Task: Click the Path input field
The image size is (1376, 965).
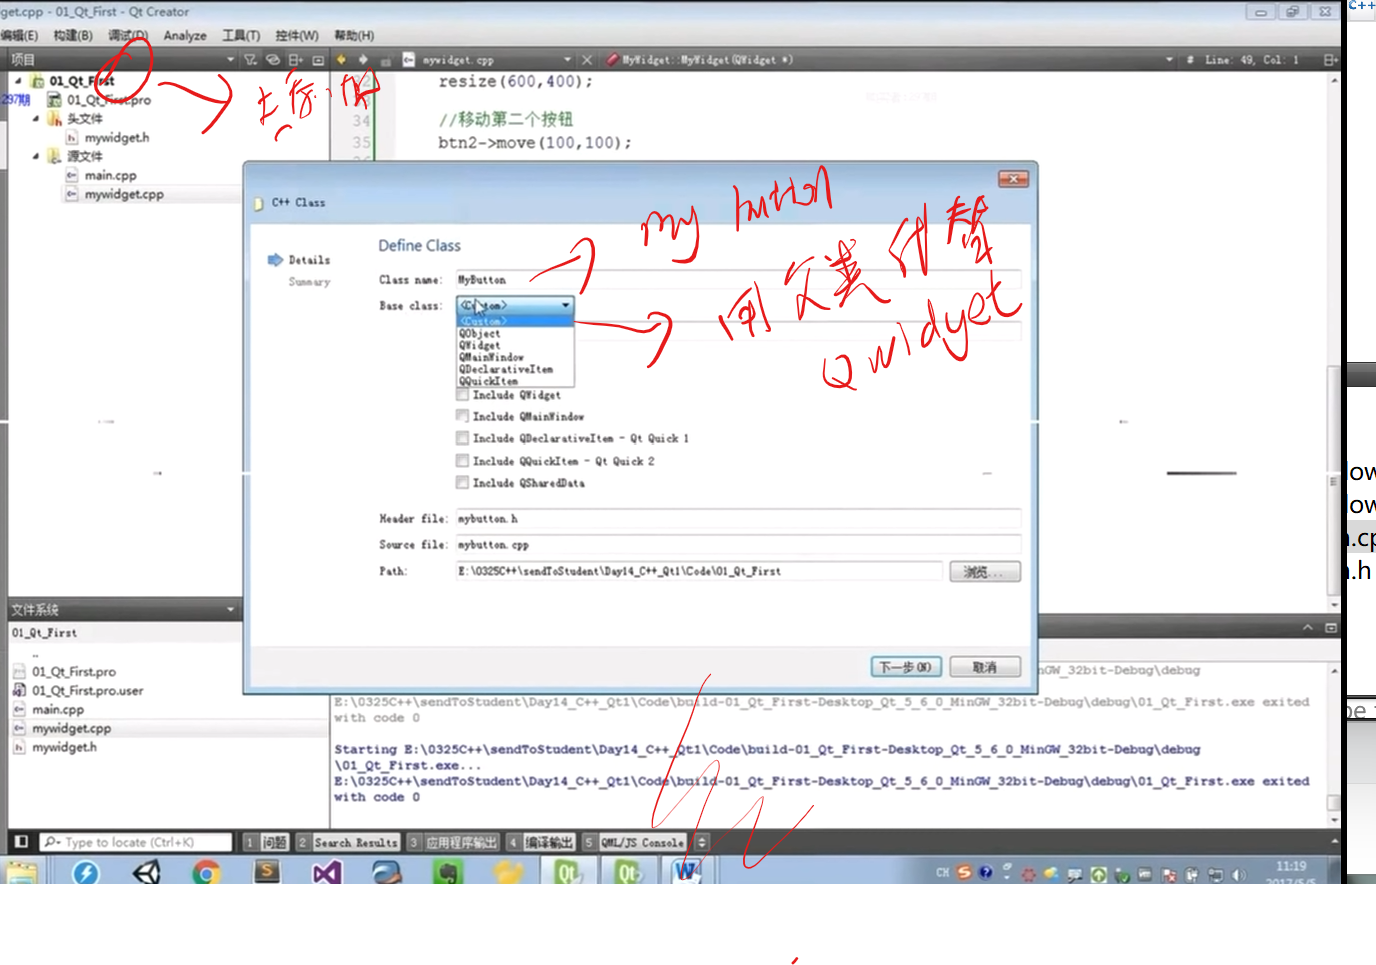Action: click(699, 571)
